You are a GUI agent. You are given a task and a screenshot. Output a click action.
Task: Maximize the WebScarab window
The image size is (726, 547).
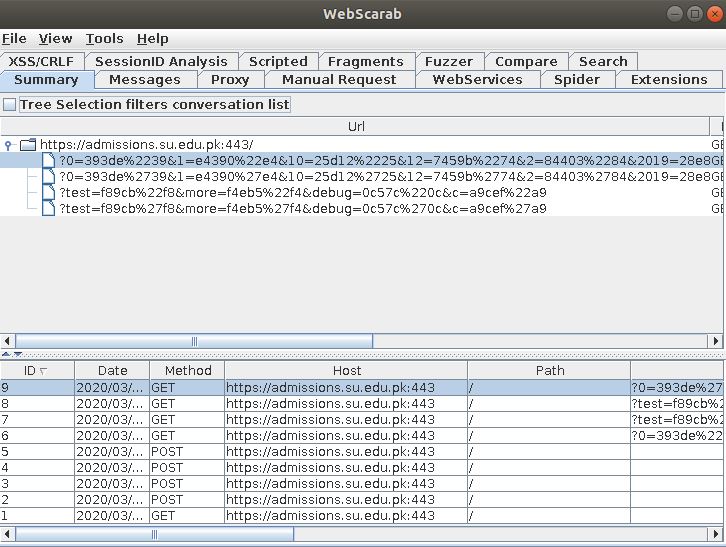click(695, 14)
